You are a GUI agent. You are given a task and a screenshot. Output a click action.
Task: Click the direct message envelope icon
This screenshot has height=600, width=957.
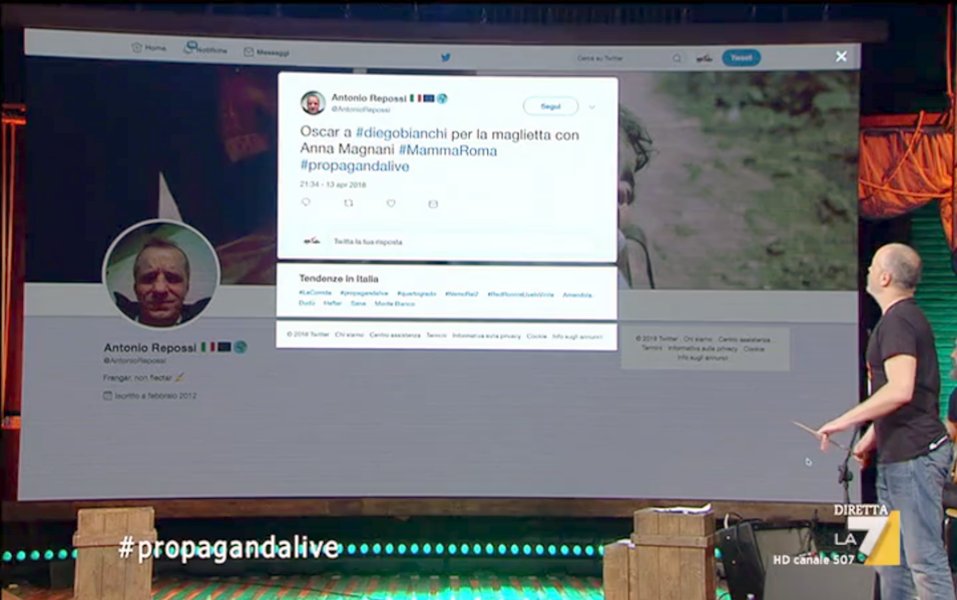click(433, 204)
